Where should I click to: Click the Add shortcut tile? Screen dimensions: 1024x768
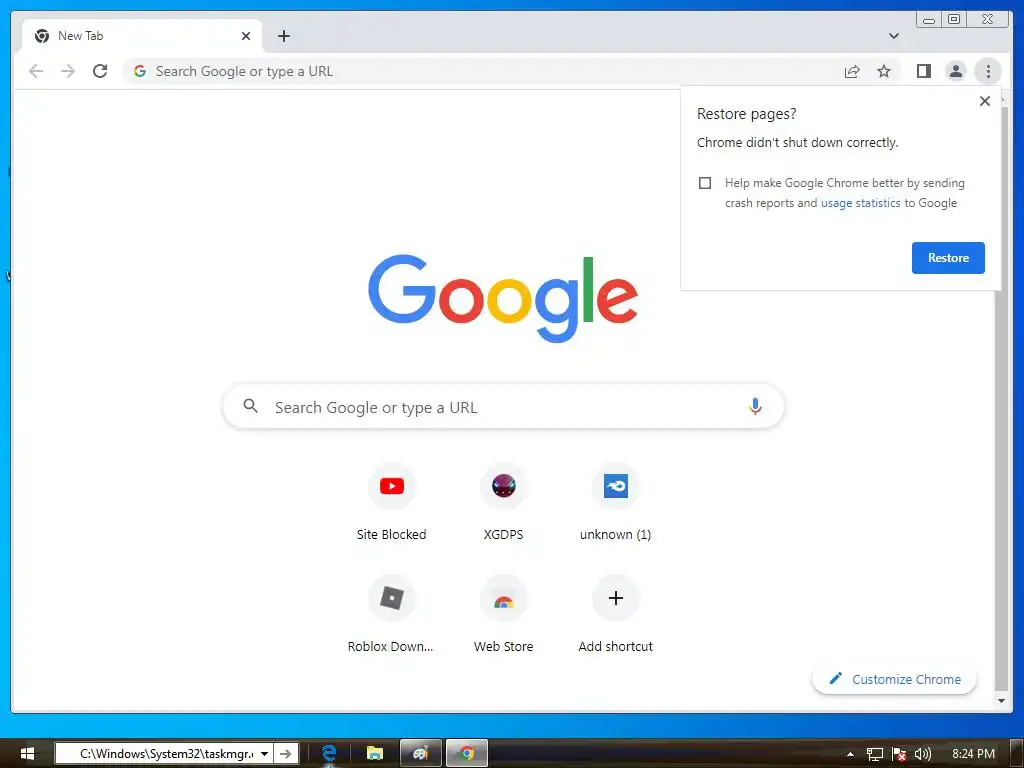(x=615, y=615)
